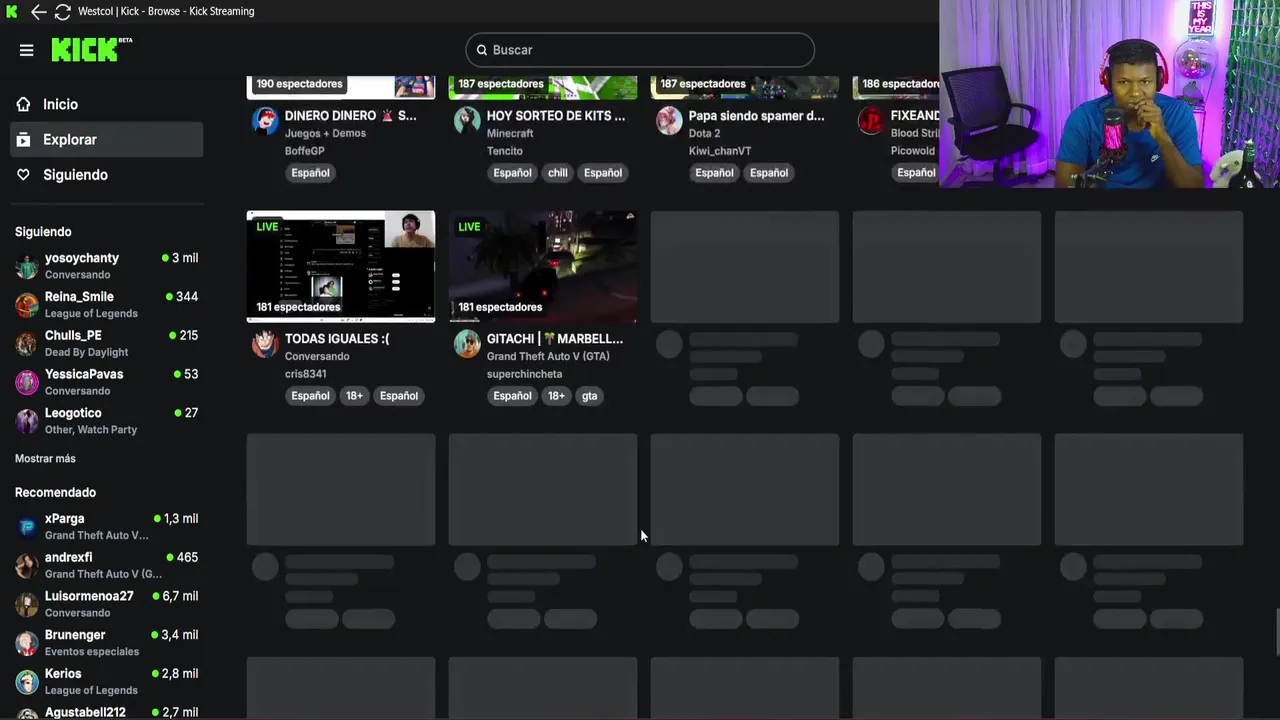Screen dimensions: 1280x720
Task: Open Agustabell212's channel avatar
Action: click(x=27, y=714)
